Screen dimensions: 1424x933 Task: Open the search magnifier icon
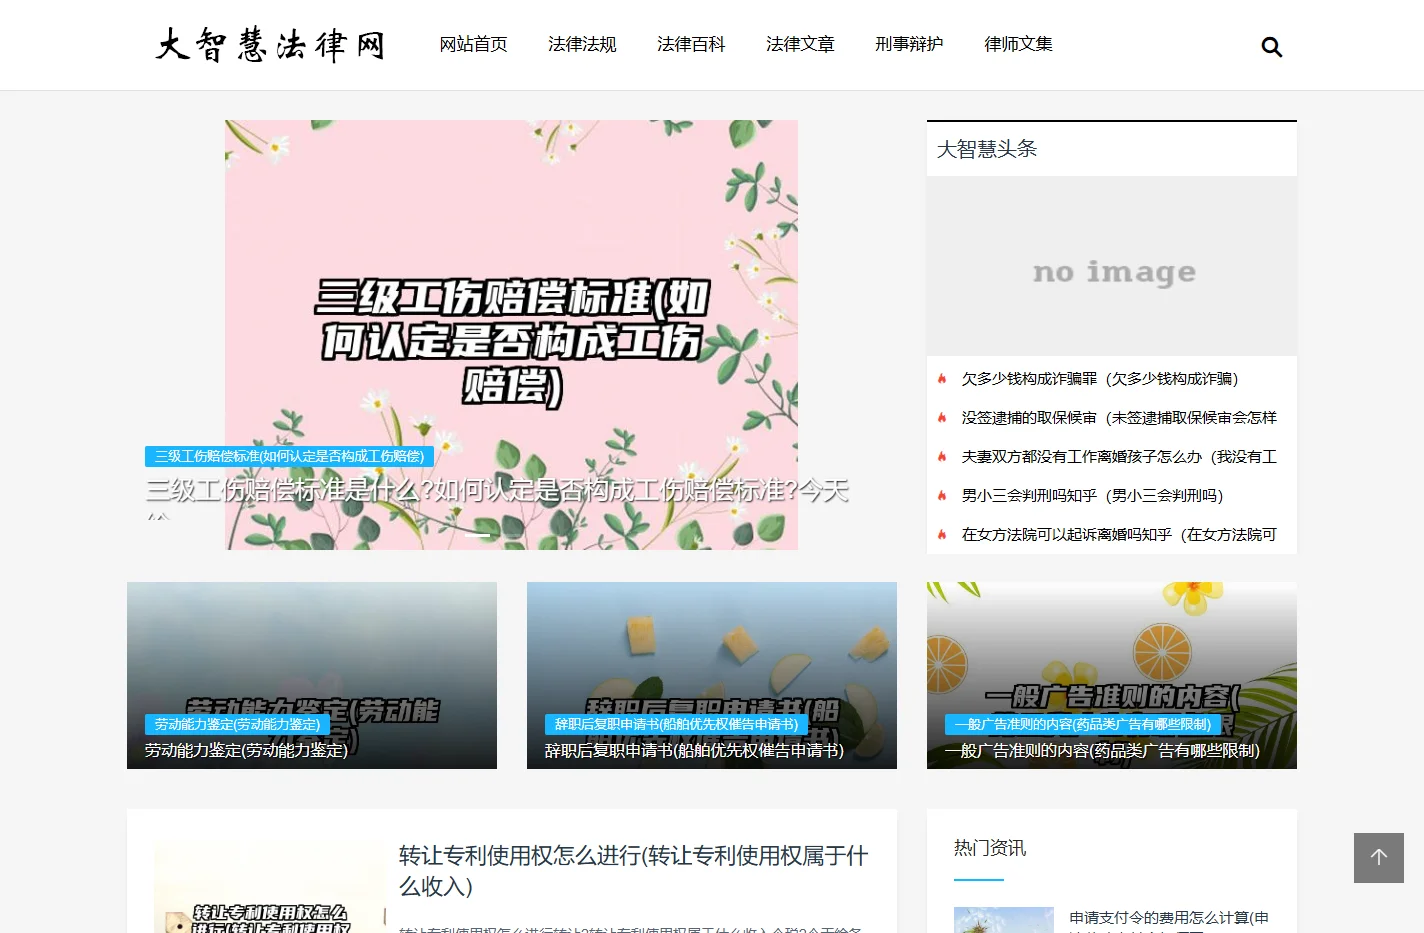(1271, 47)
